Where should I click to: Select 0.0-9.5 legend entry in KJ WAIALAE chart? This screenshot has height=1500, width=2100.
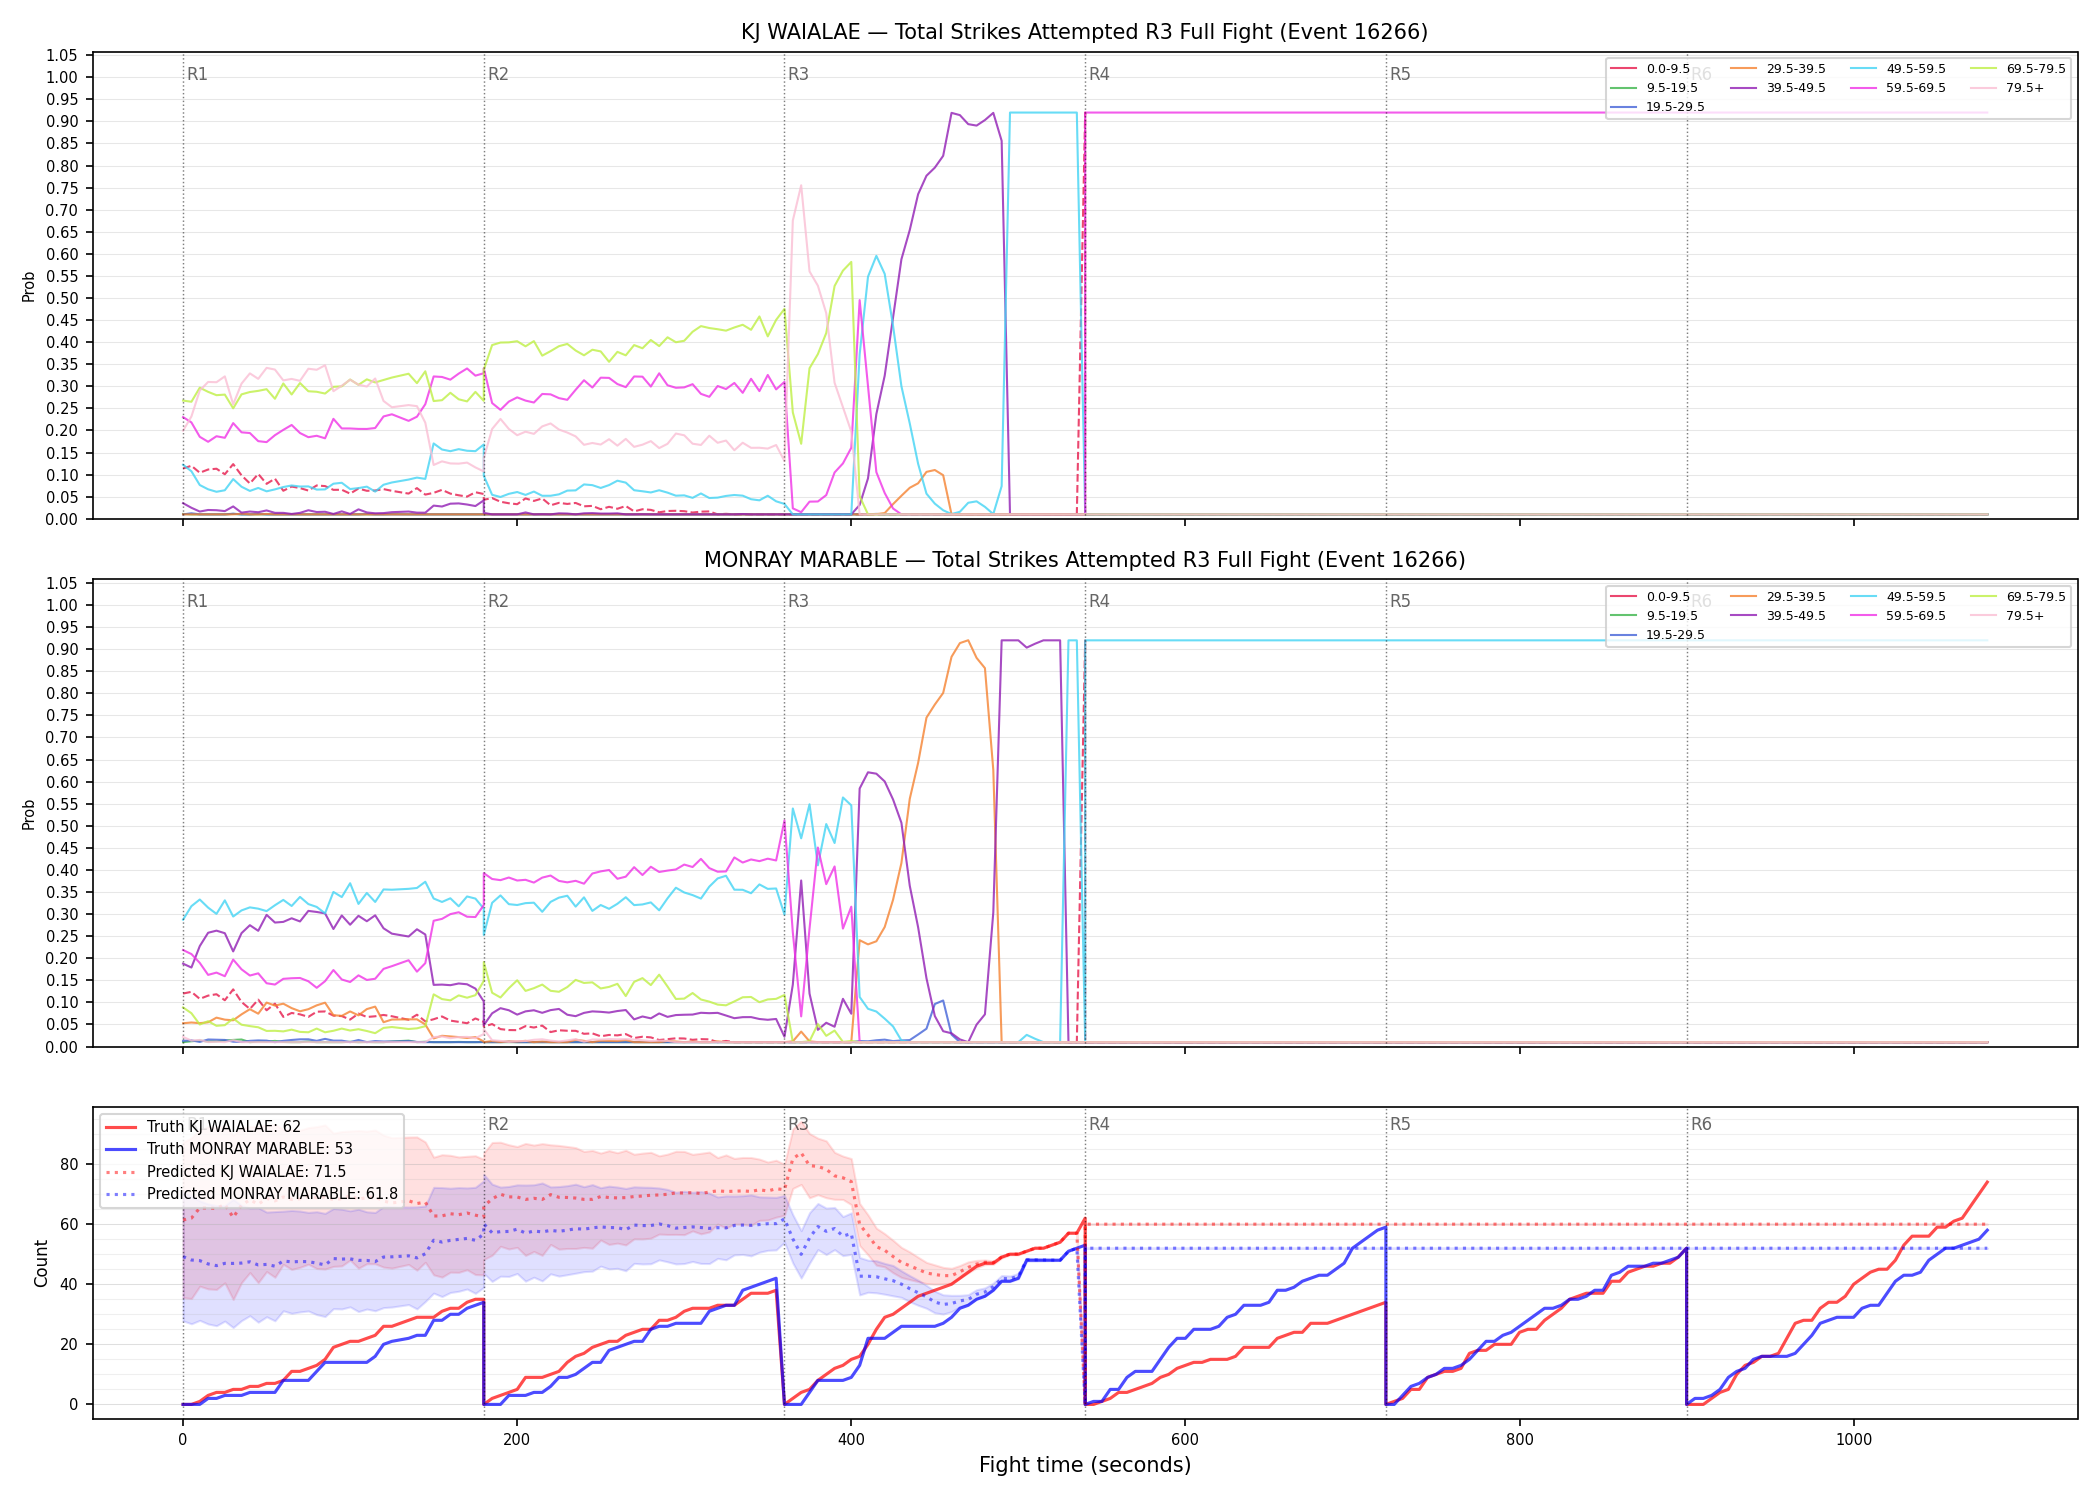1651,69
